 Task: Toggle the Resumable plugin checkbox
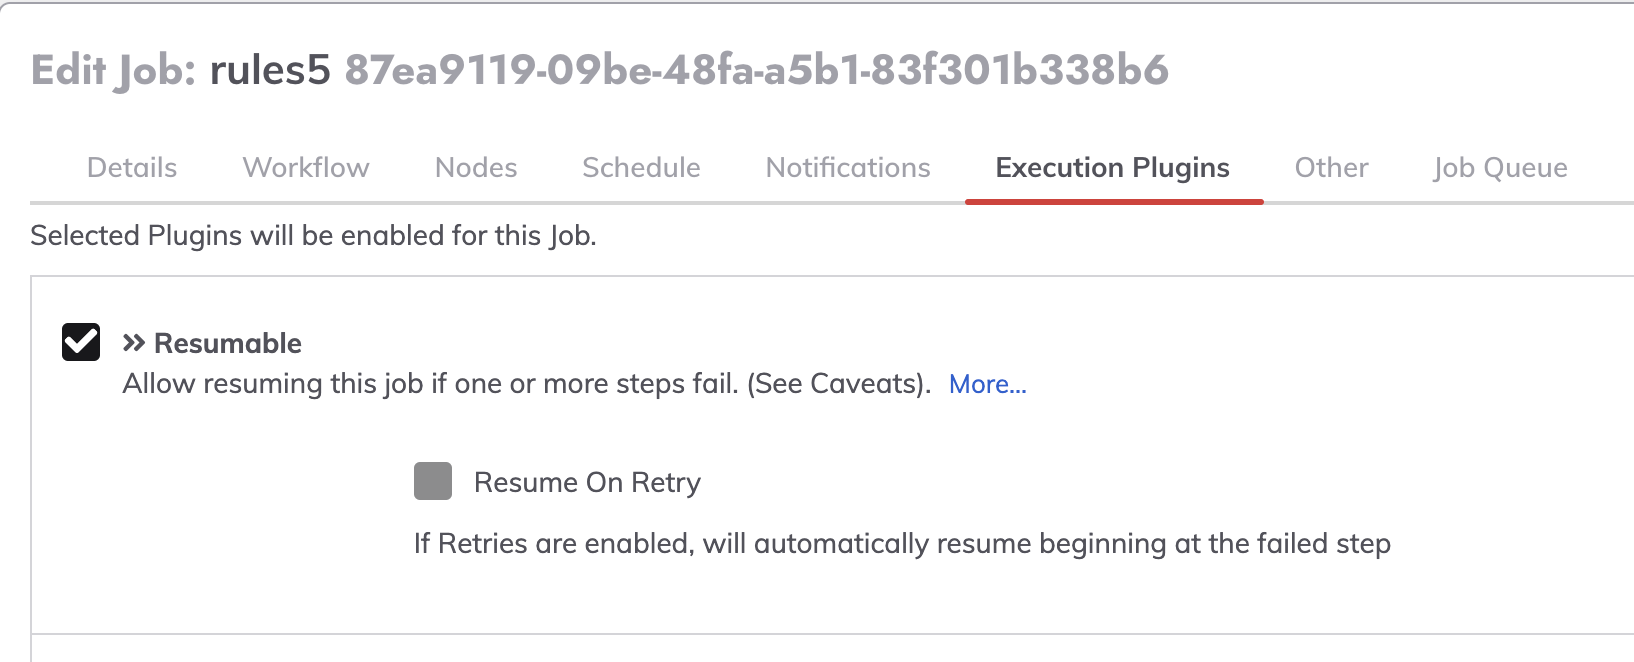click(x=81, y=342)
